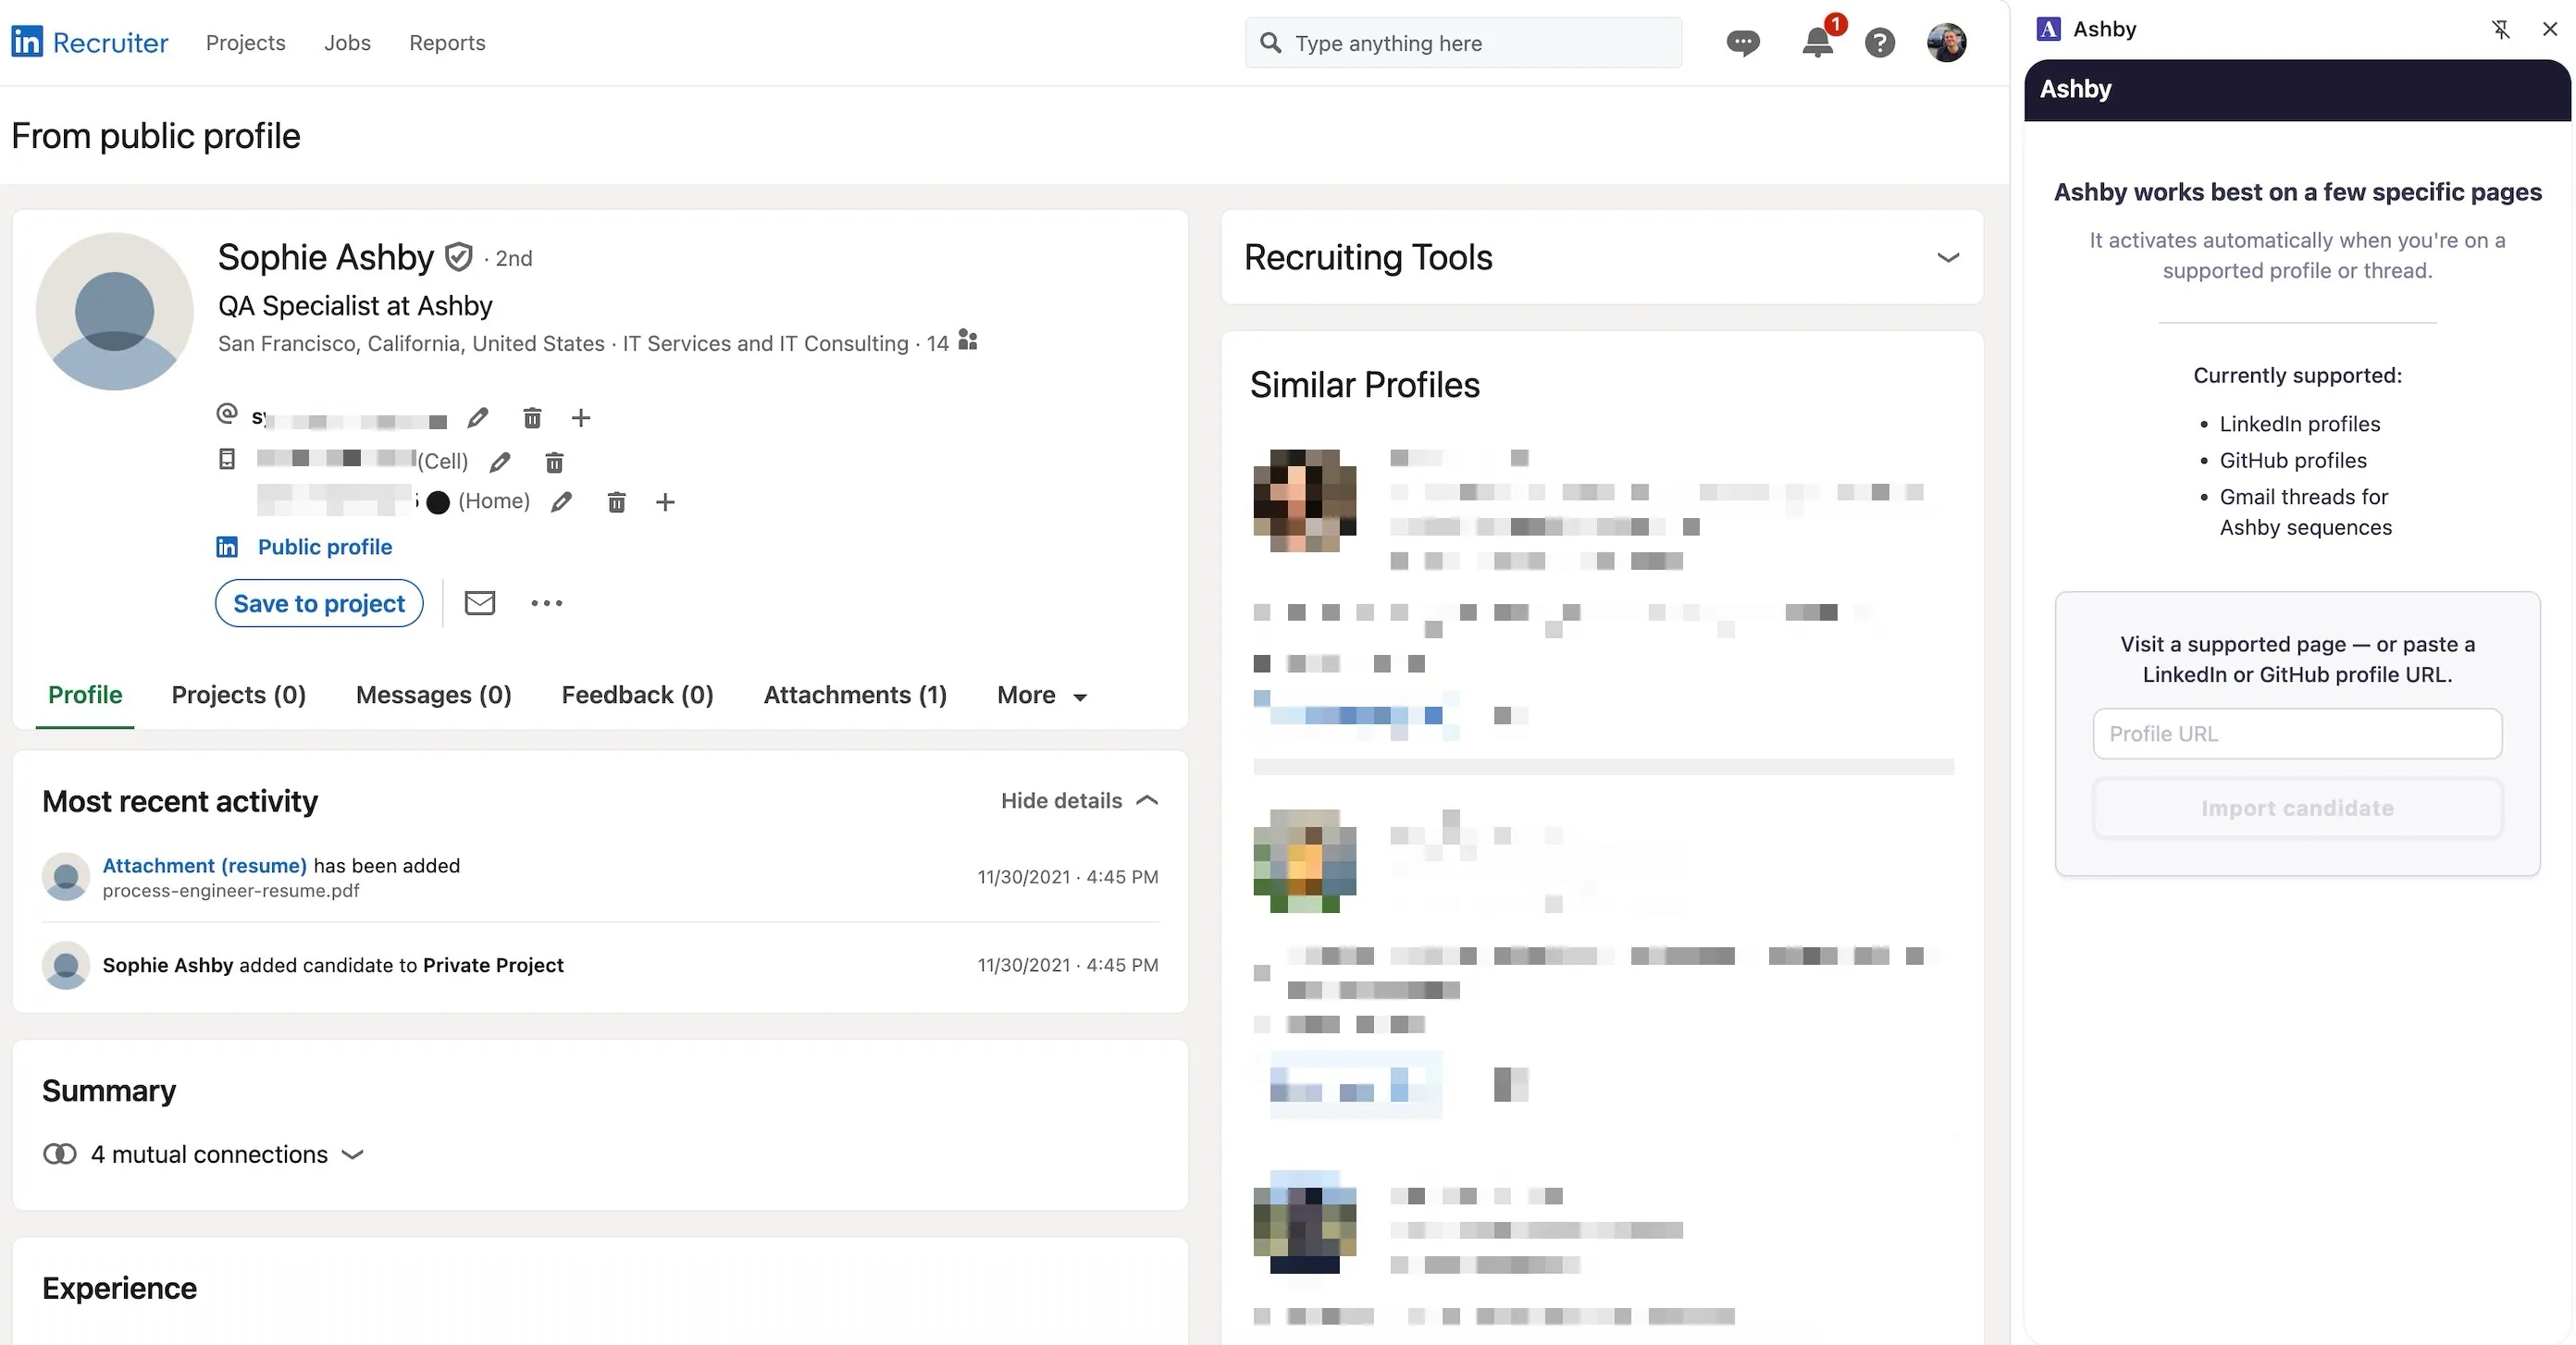
Task: Open the three-dot more actions menu
Action: pyautogui.click(x=547, y=603)
